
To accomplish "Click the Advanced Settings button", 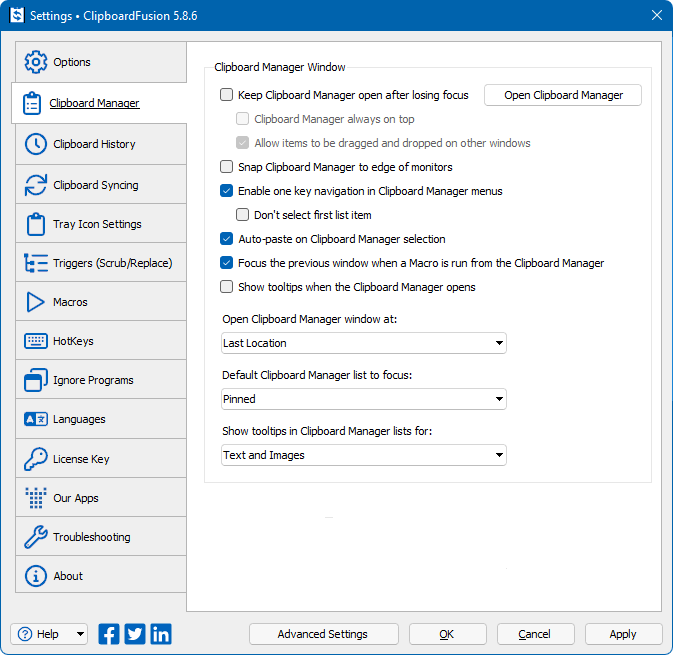I will (x=323, y=634).
